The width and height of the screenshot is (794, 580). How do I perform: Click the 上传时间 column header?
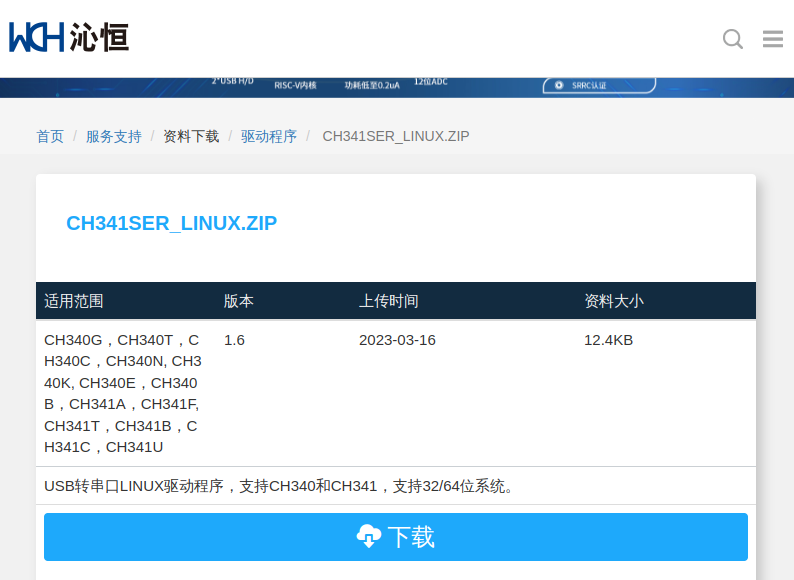click(388, 301)
